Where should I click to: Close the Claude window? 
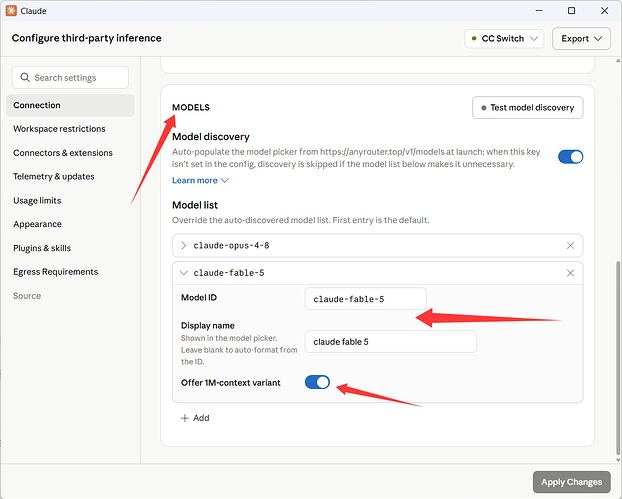604,11
